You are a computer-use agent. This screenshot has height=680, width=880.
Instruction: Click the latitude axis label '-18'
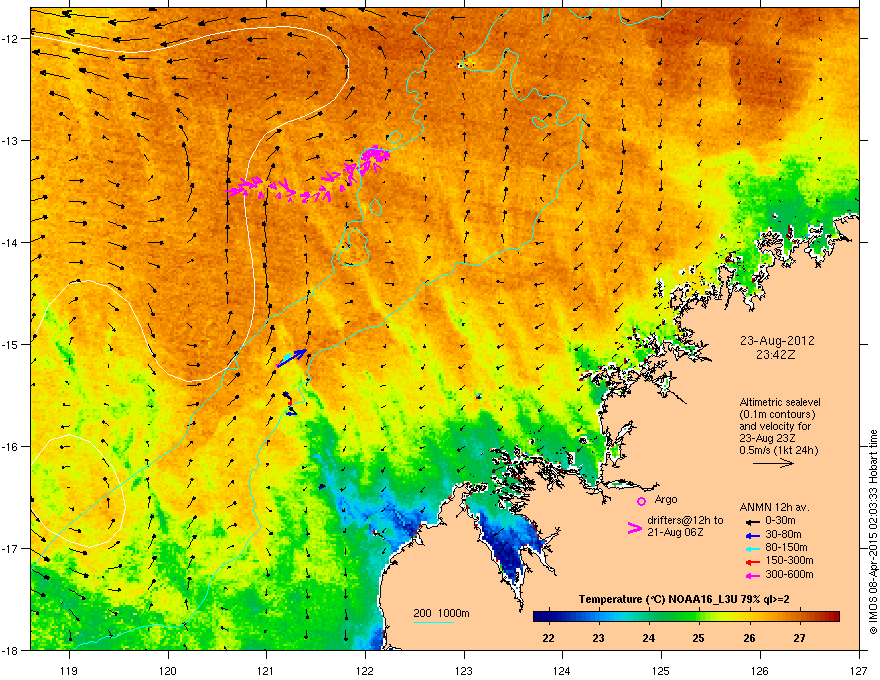[x=10, y=650]
